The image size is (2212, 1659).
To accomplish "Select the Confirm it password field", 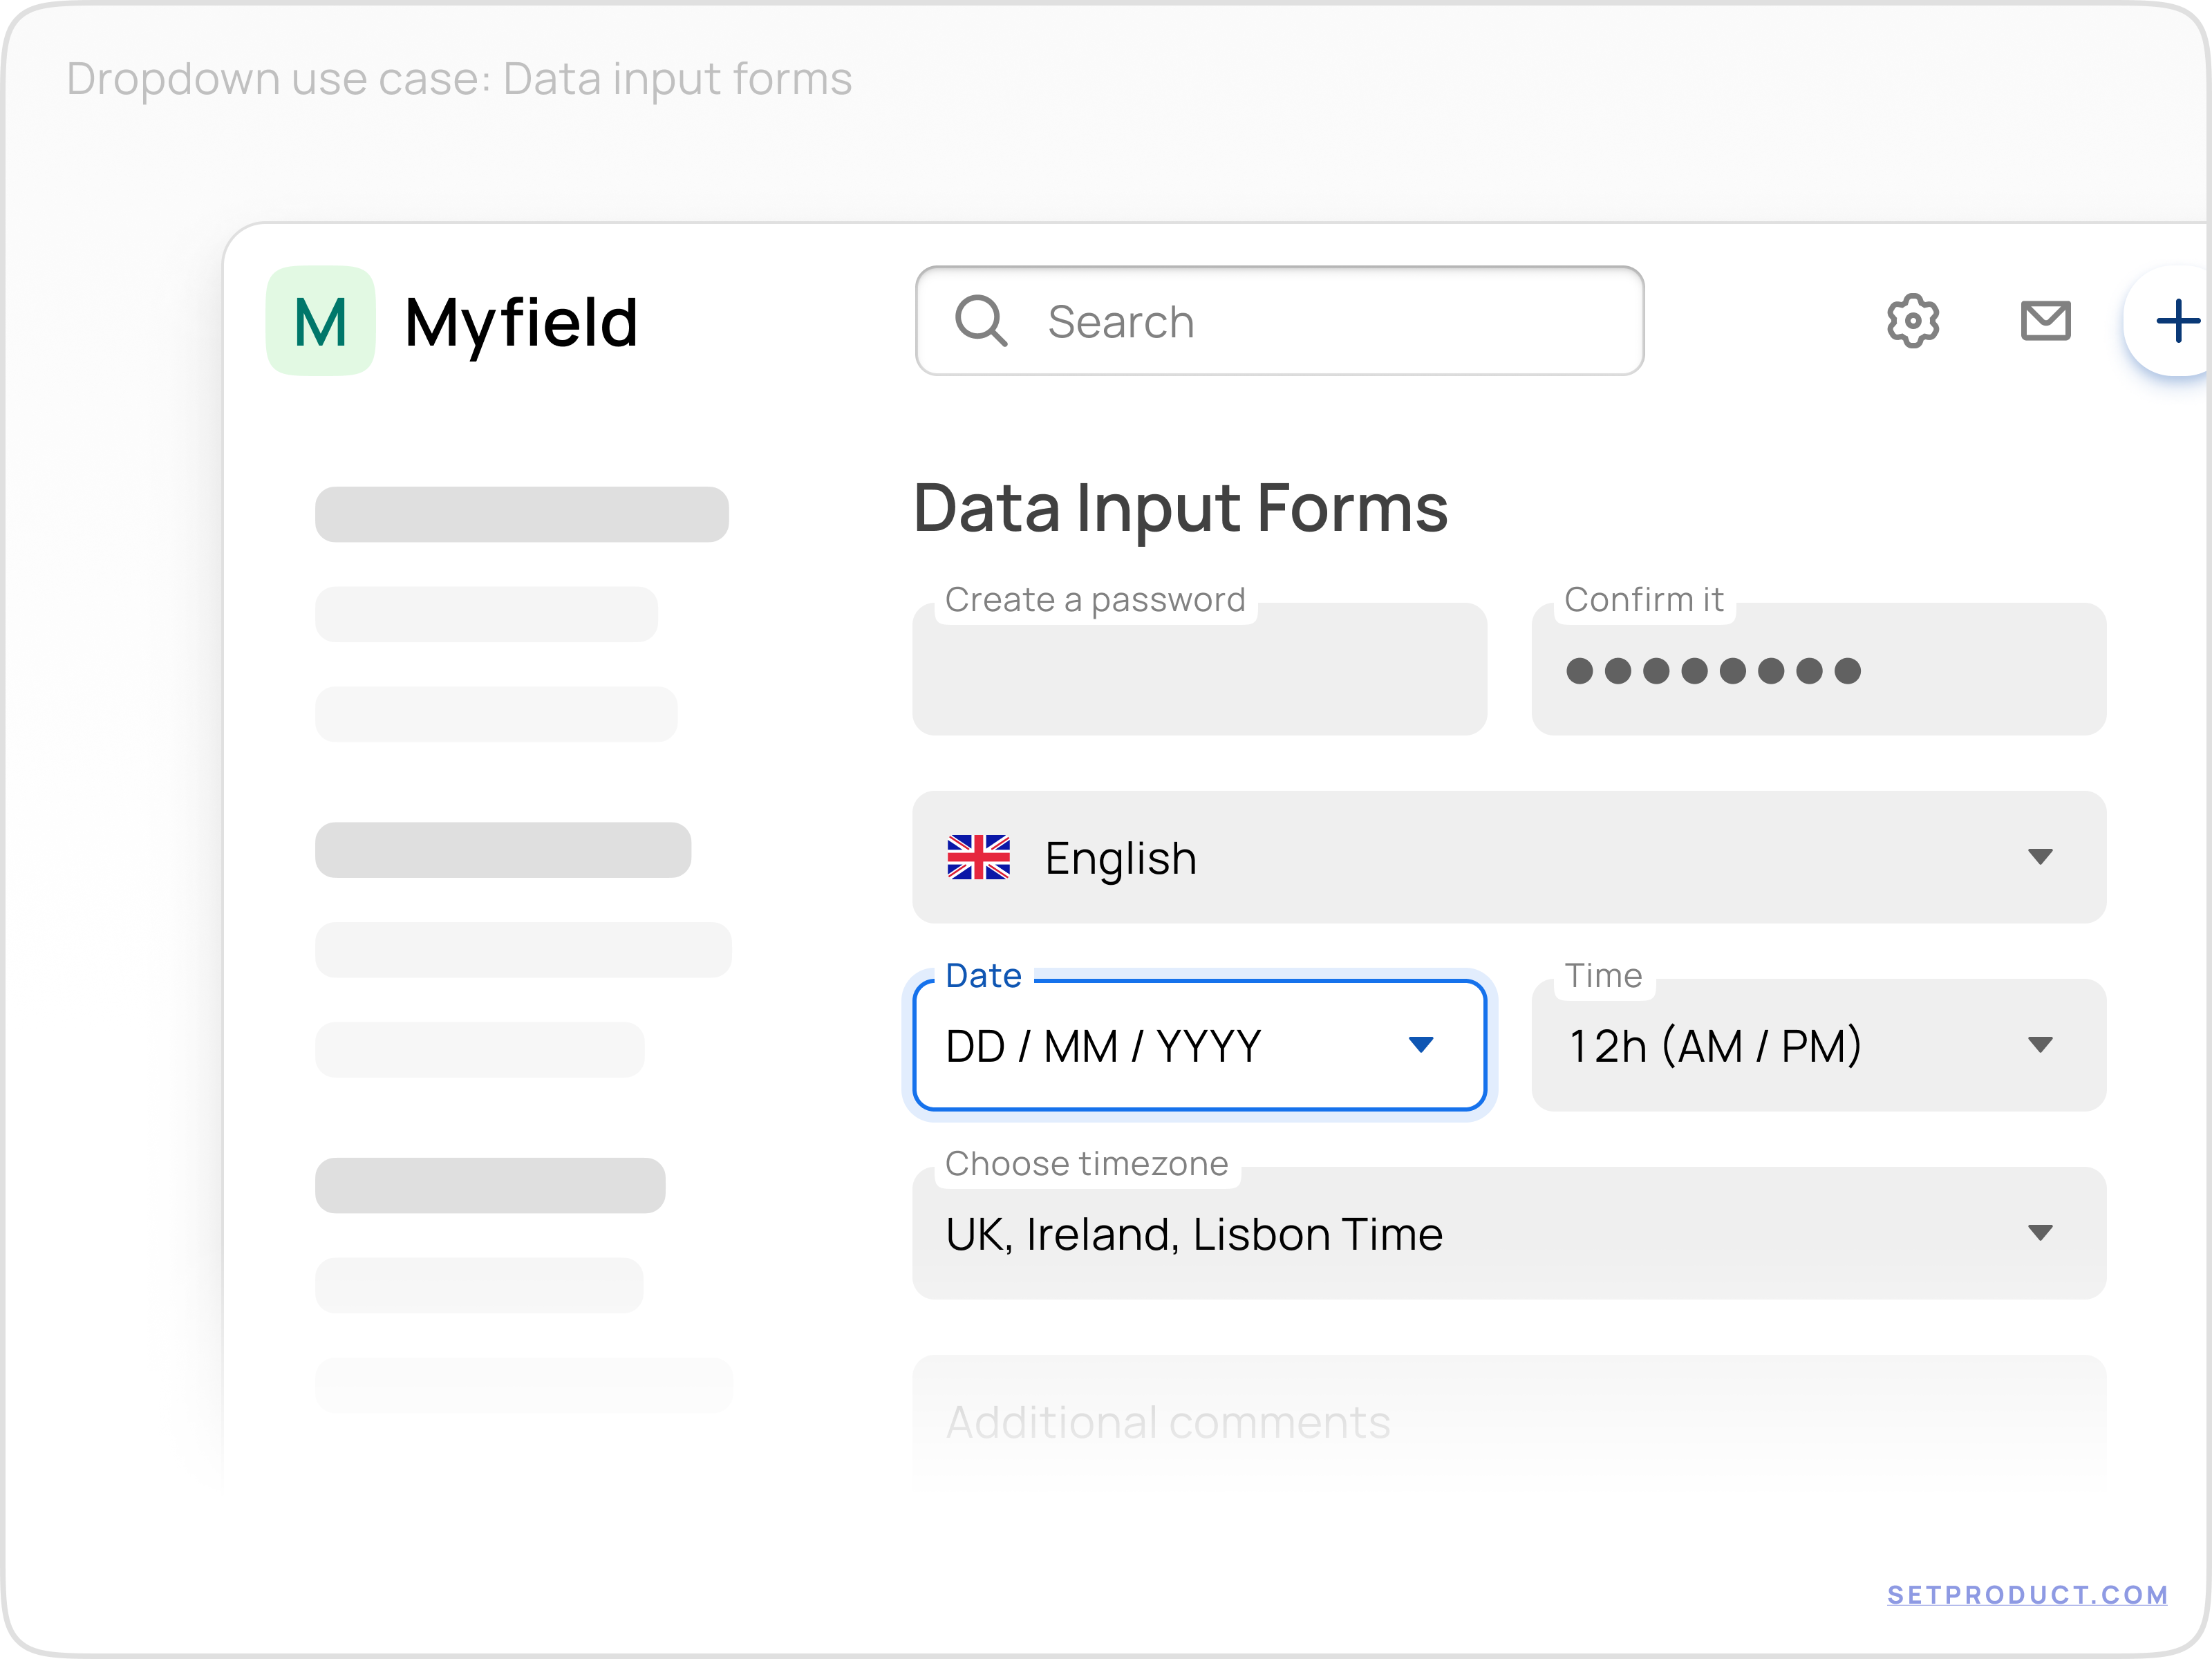I will tap(1817, 668).
